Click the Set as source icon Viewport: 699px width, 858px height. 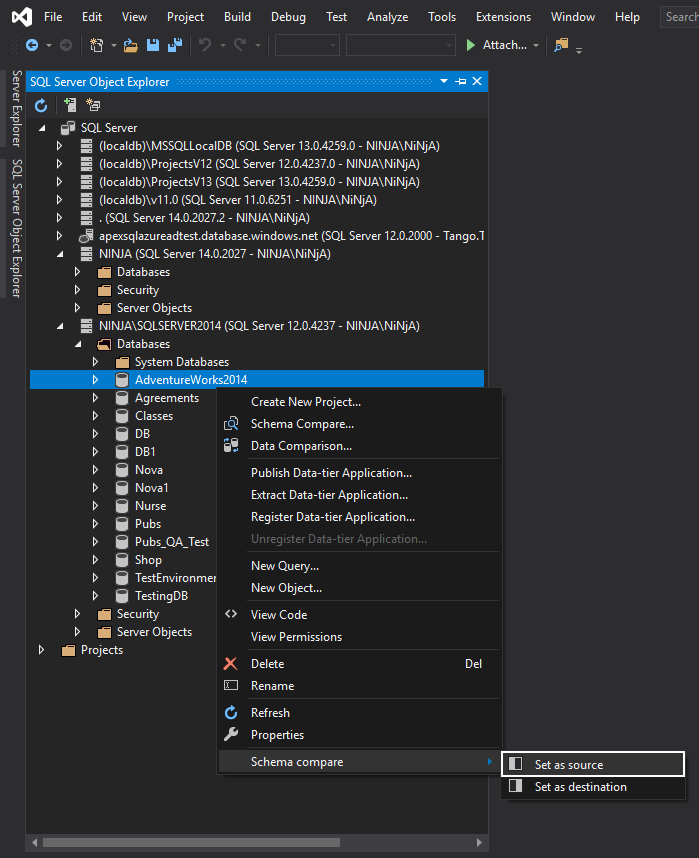coord(516,764)
